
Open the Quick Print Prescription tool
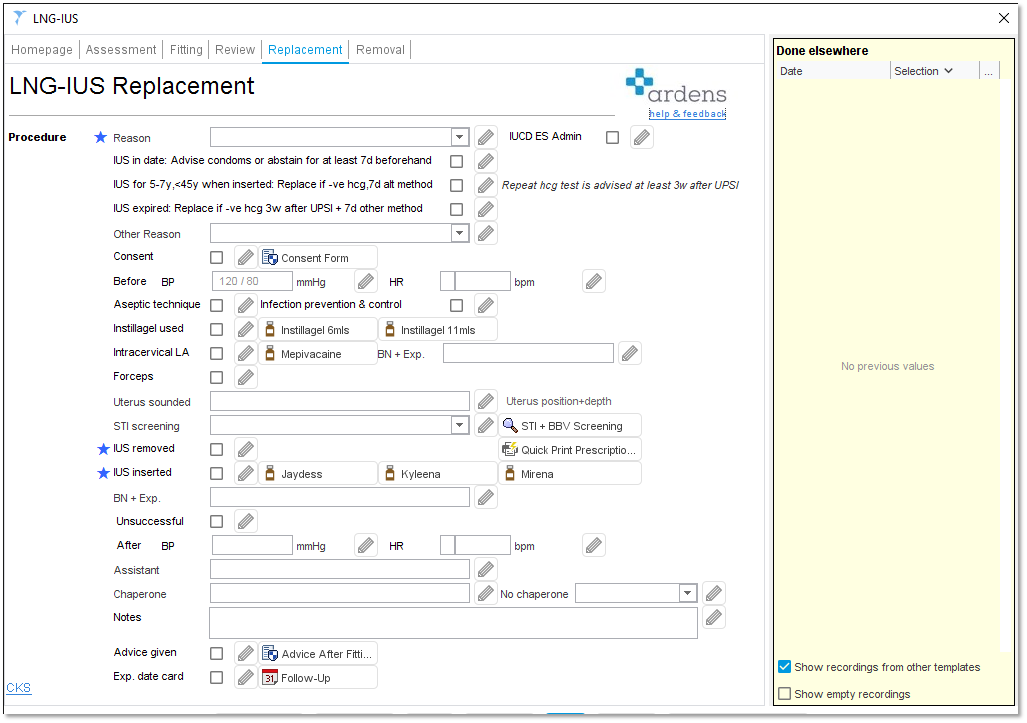pos(569,448)
